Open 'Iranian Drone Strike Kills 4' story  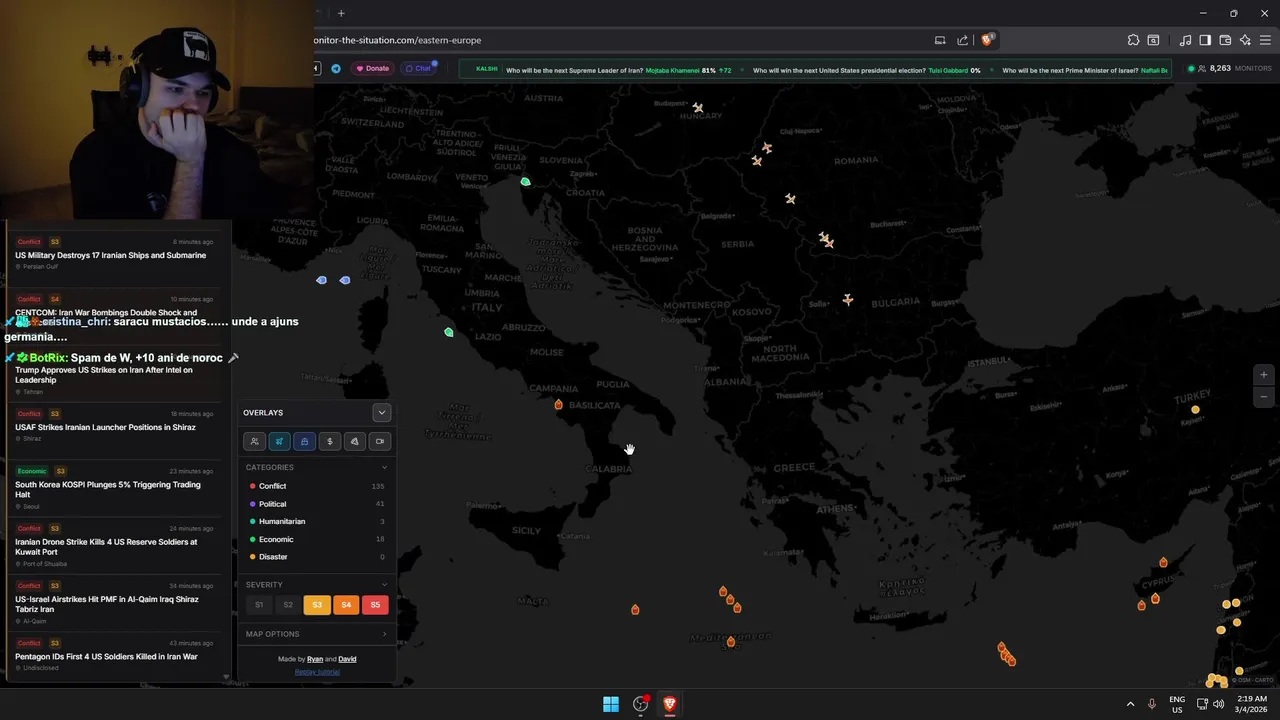tap(114, 546)
